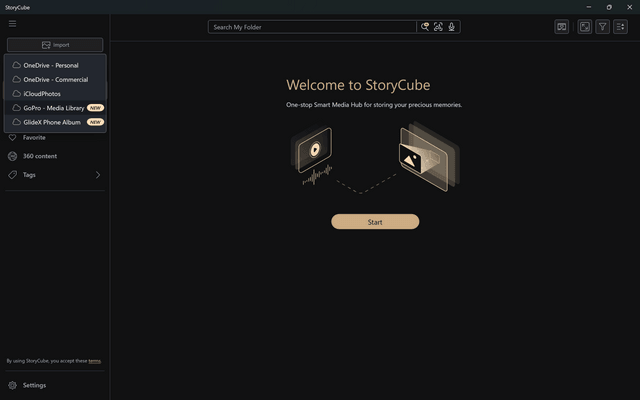Expand the Tags chevron arrow

point(98,175)
